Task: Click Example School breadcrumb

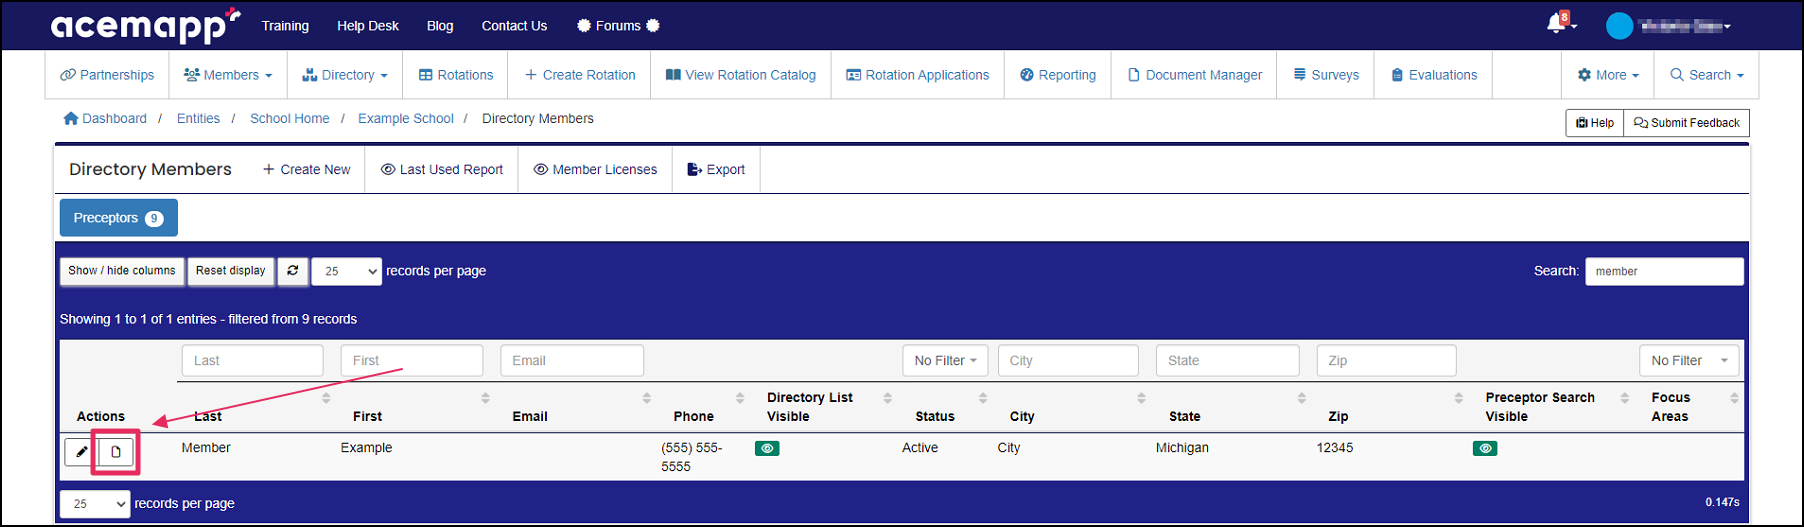Action: click(406, 118)
